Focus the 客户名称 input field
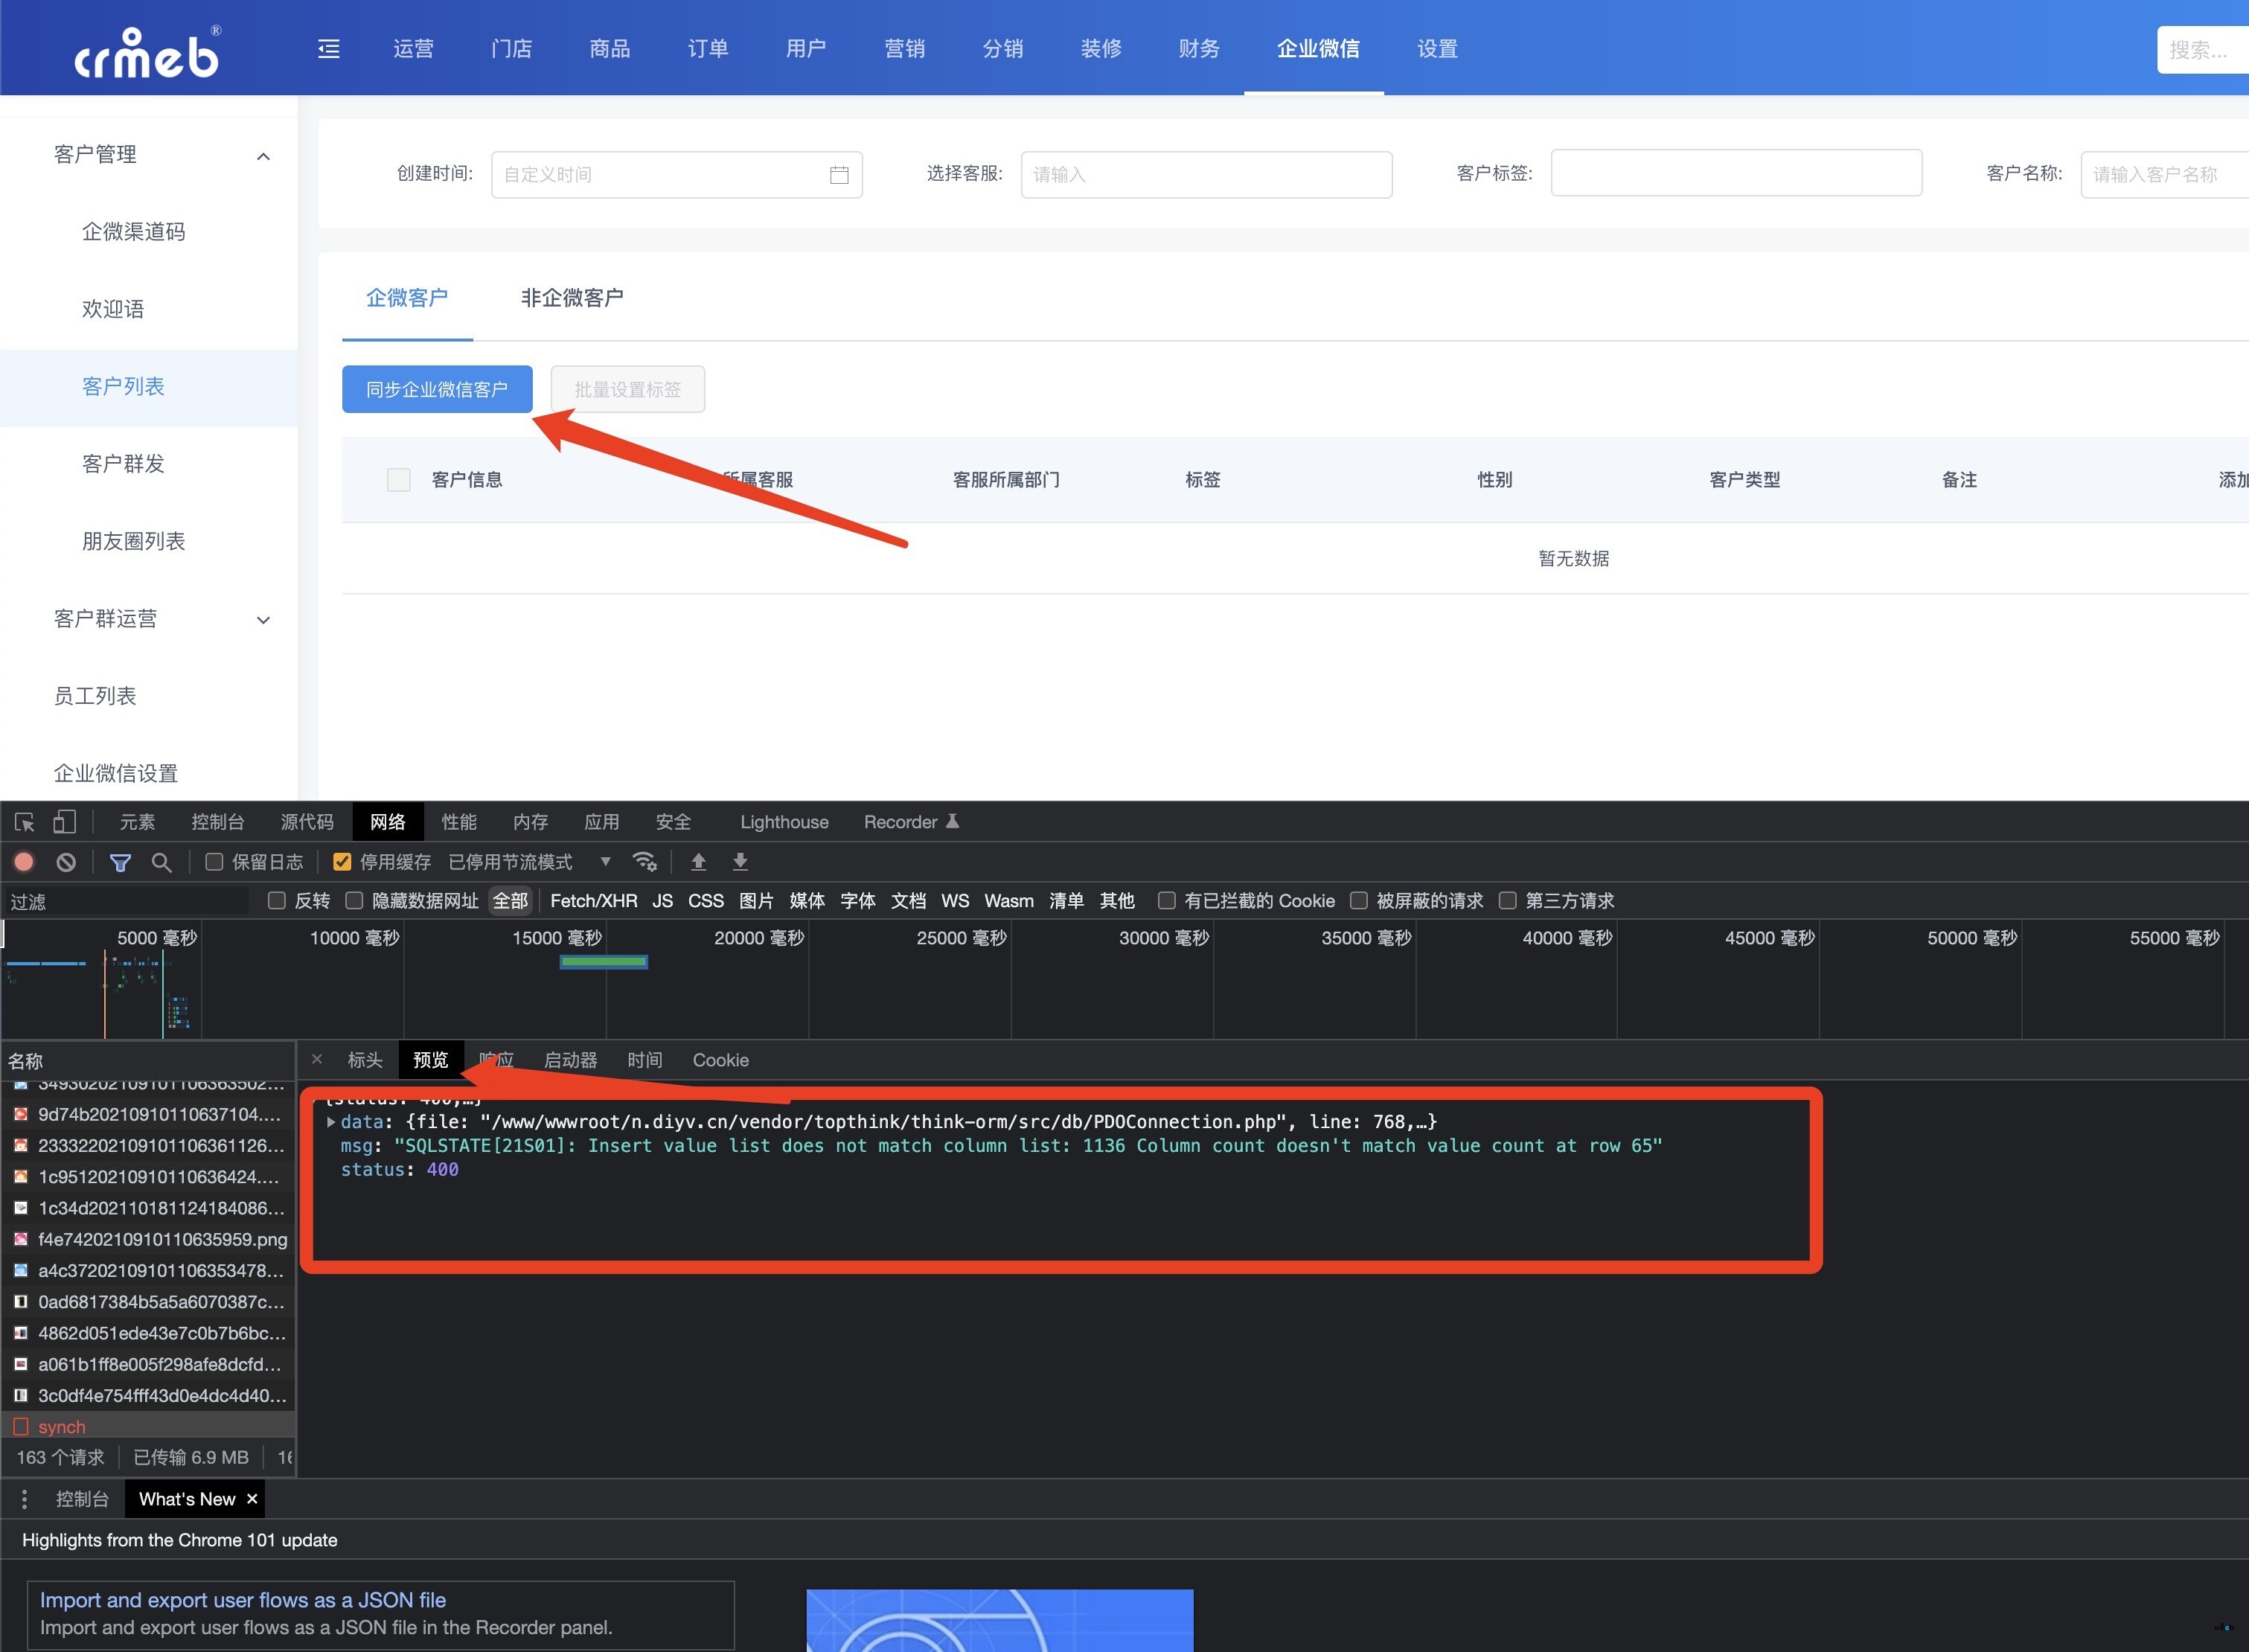The image size is (2249, 1652). (x=2165, y=175)
